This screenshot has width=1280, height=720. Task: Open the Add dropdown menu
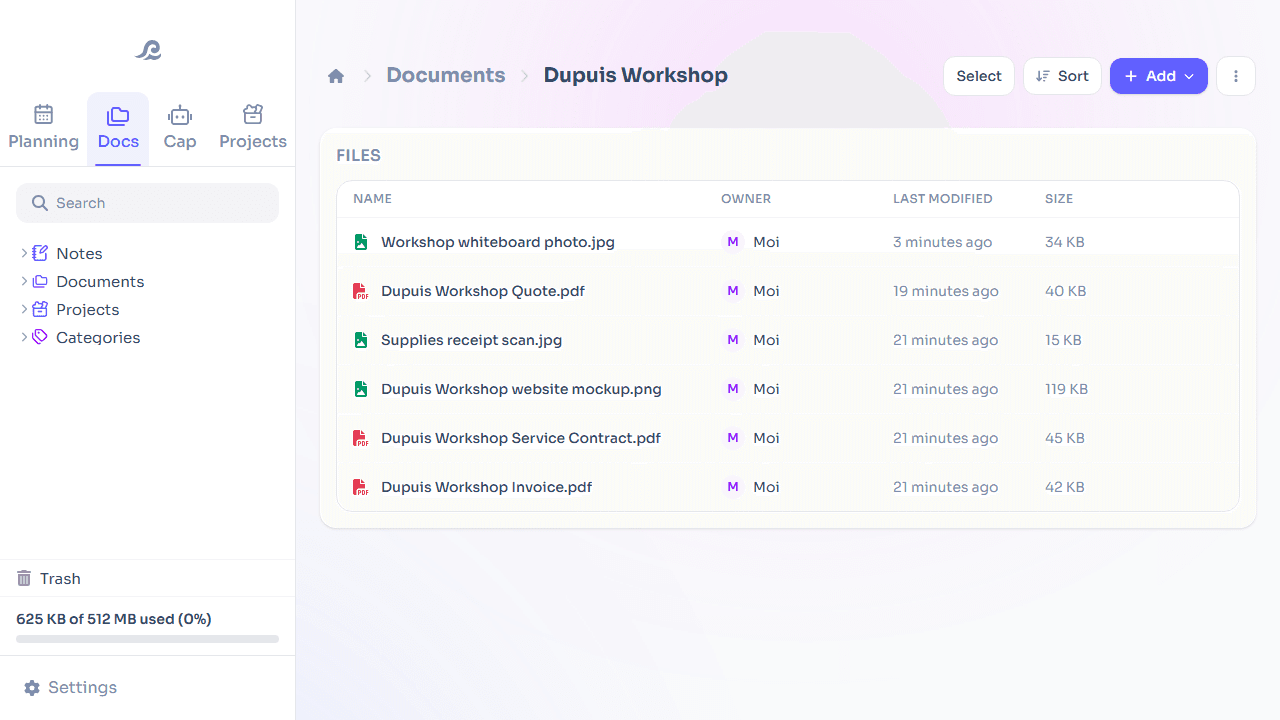(1159, 76)
